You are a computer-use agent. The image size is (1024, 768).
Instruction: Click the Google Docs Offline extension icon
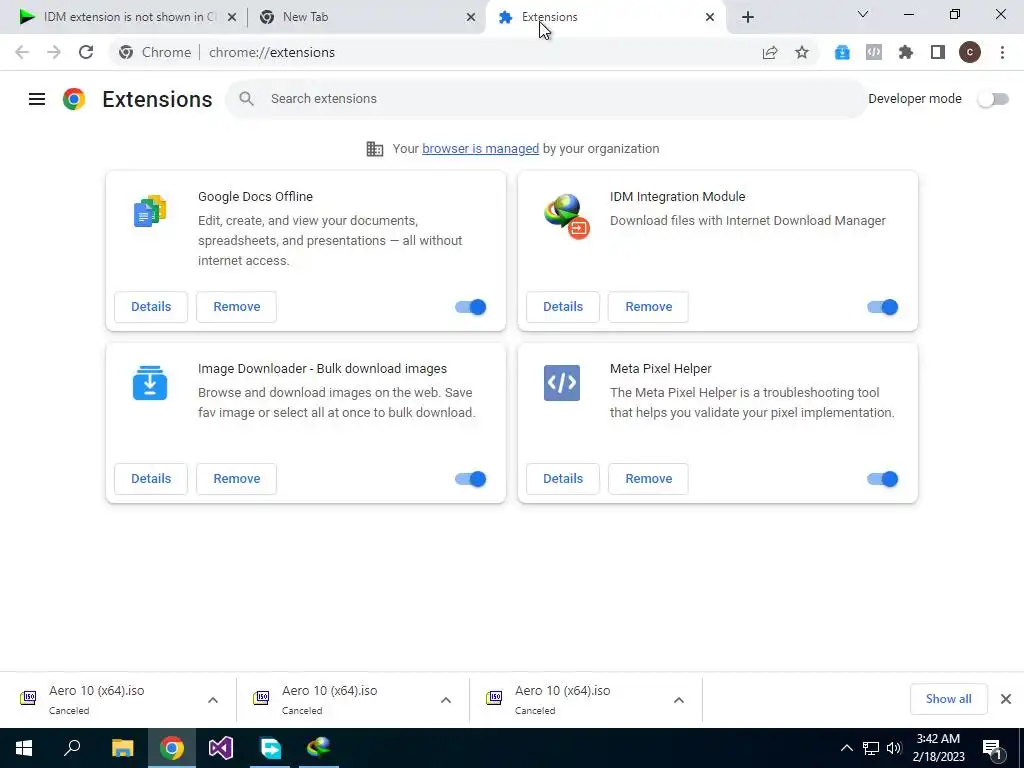[x=150, y=211]
